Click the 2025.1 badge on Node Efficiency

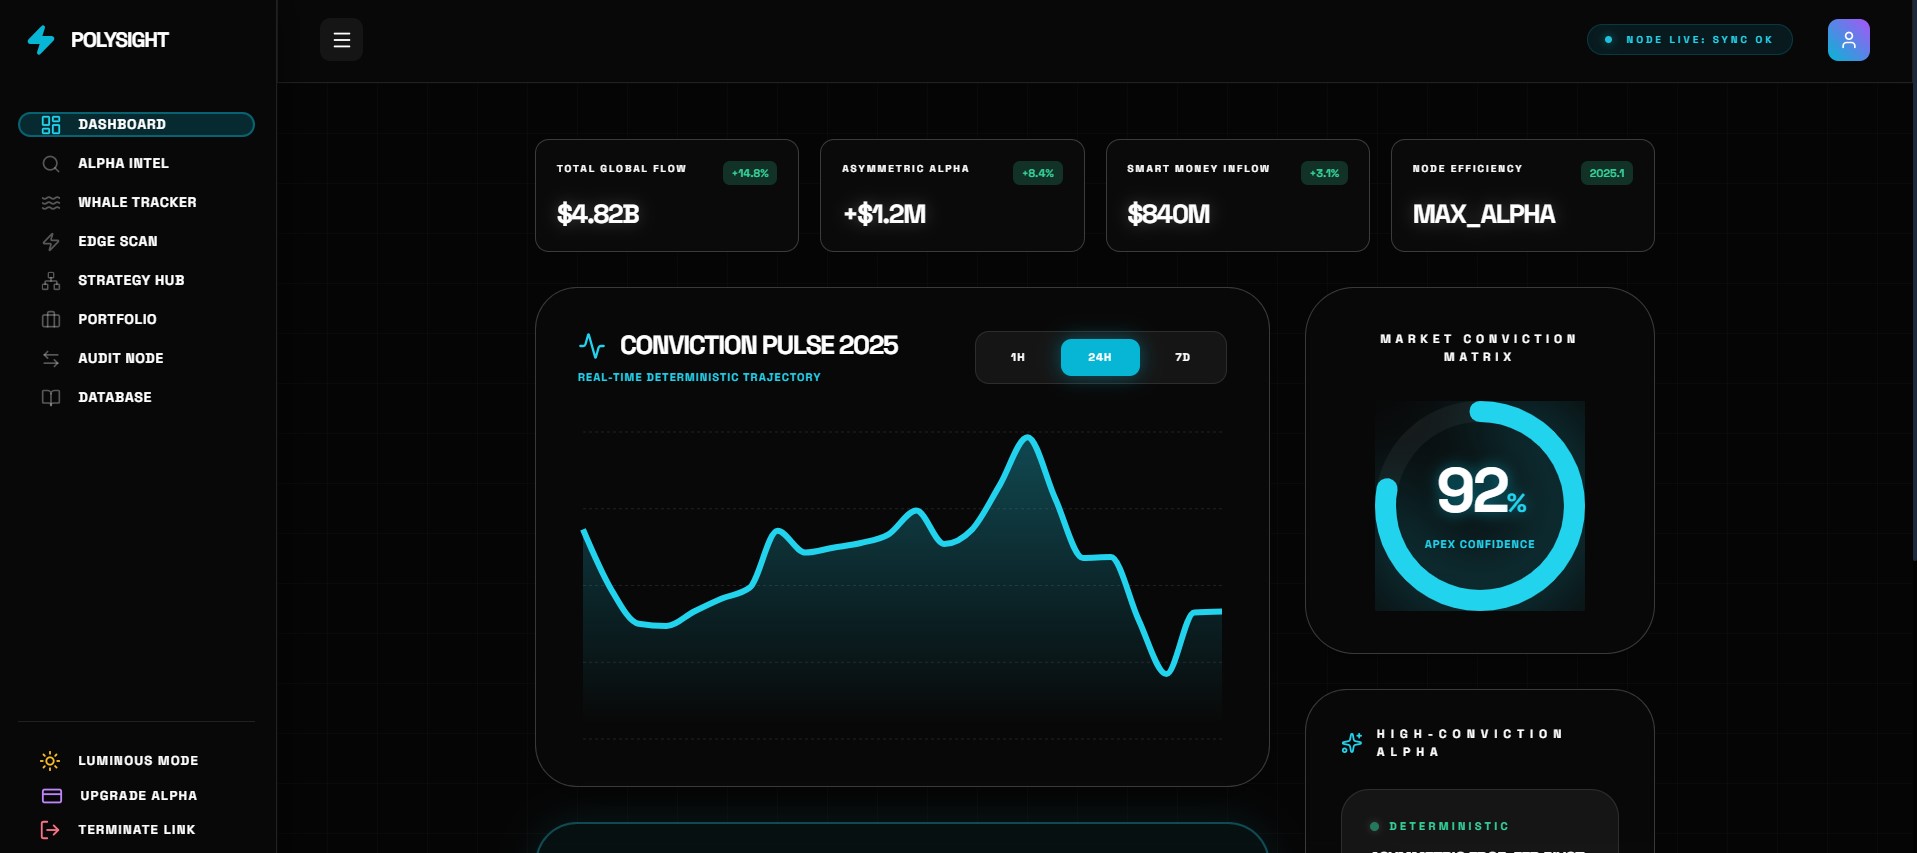(1607, 173)
